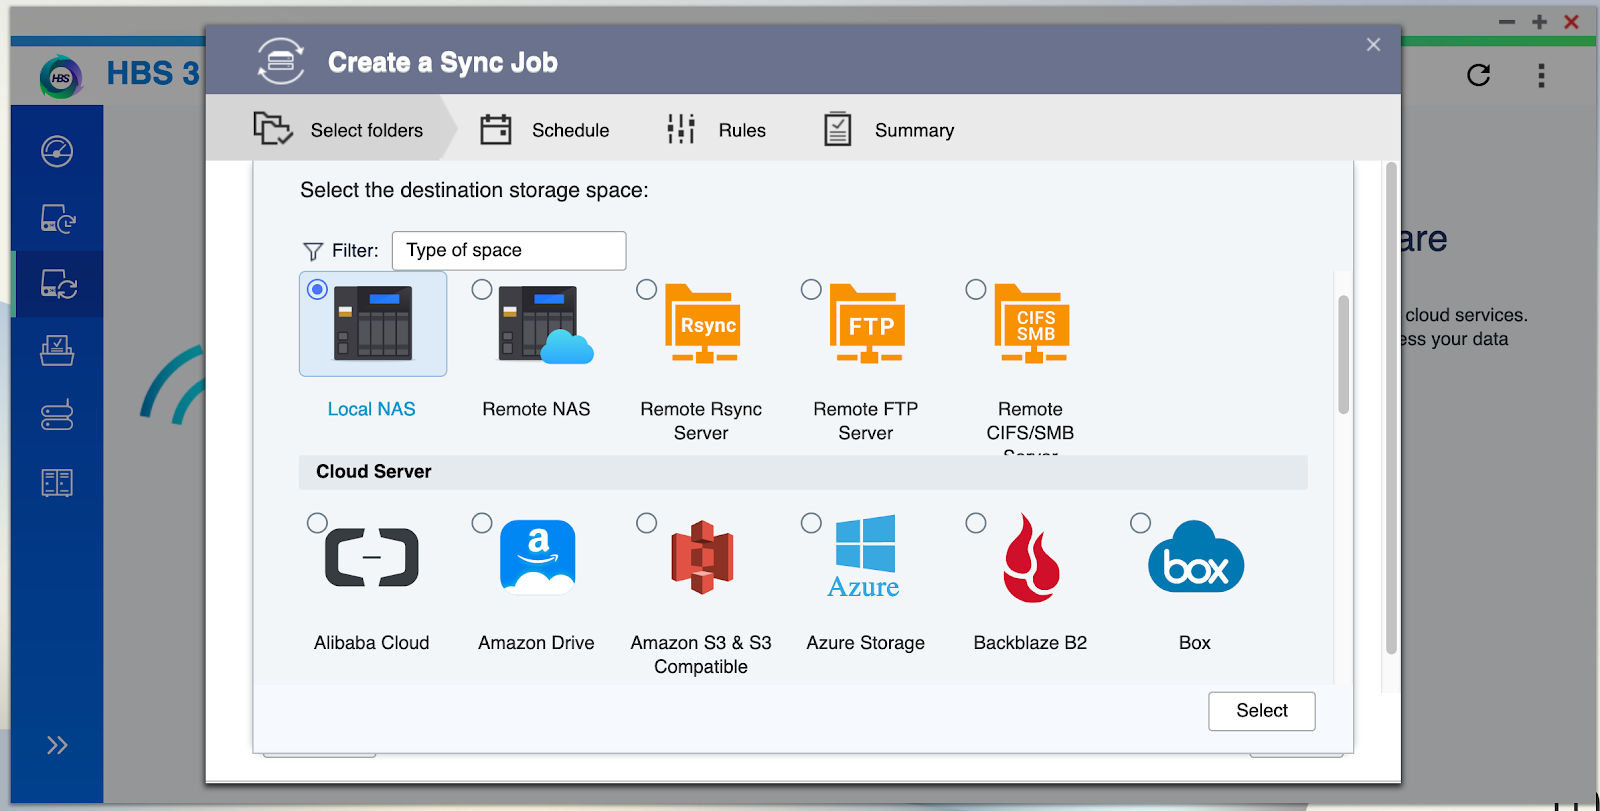
Task: Open the Services sidebar icon
Action: click(57, 415)
